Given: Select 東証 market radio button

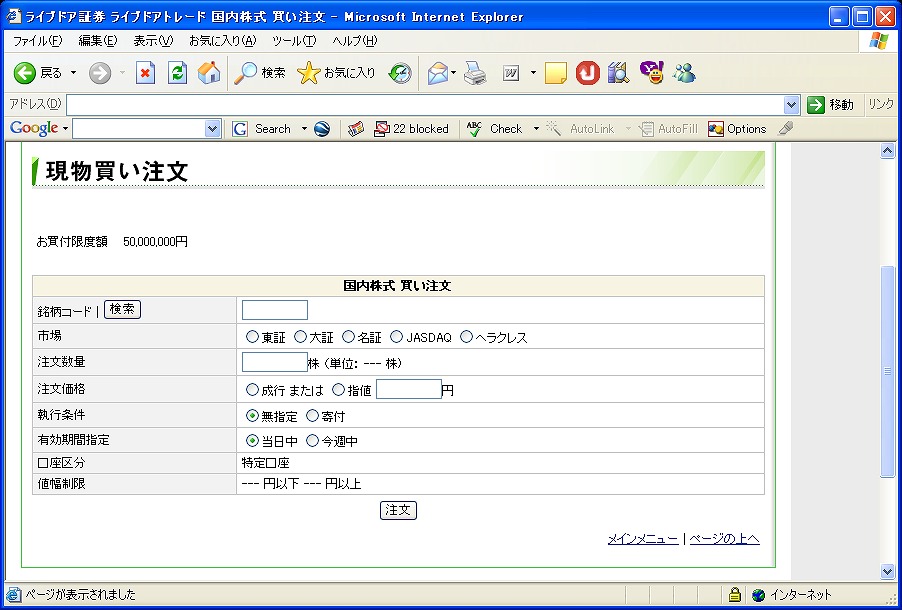Looking at the screenshot, I should click(252, 337).
